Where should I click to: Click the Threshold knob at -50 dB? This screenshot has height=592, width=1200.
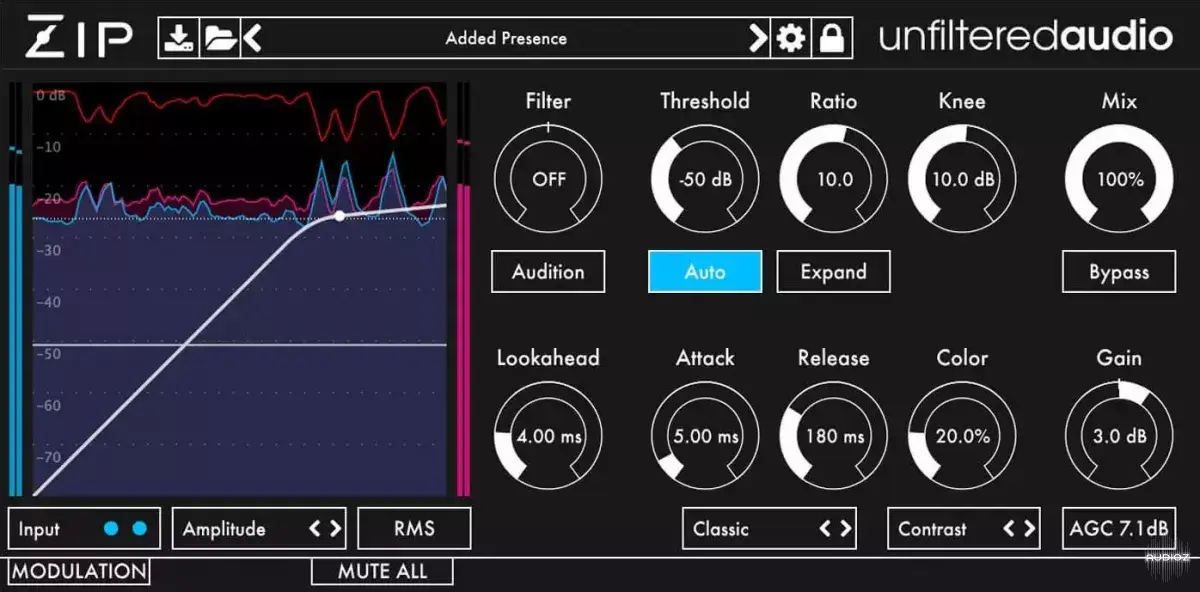click(x=705, y=179)
